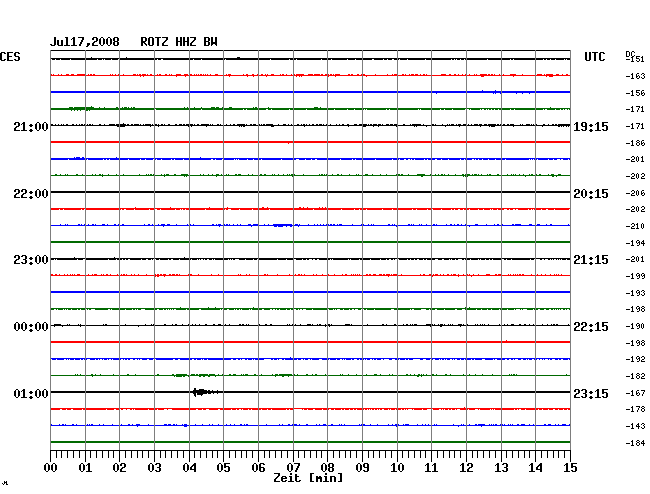The height and width of the screenshot is (494, 650).
Task: Click minute tick label 09 on the axis
Action: pos(362,468)
